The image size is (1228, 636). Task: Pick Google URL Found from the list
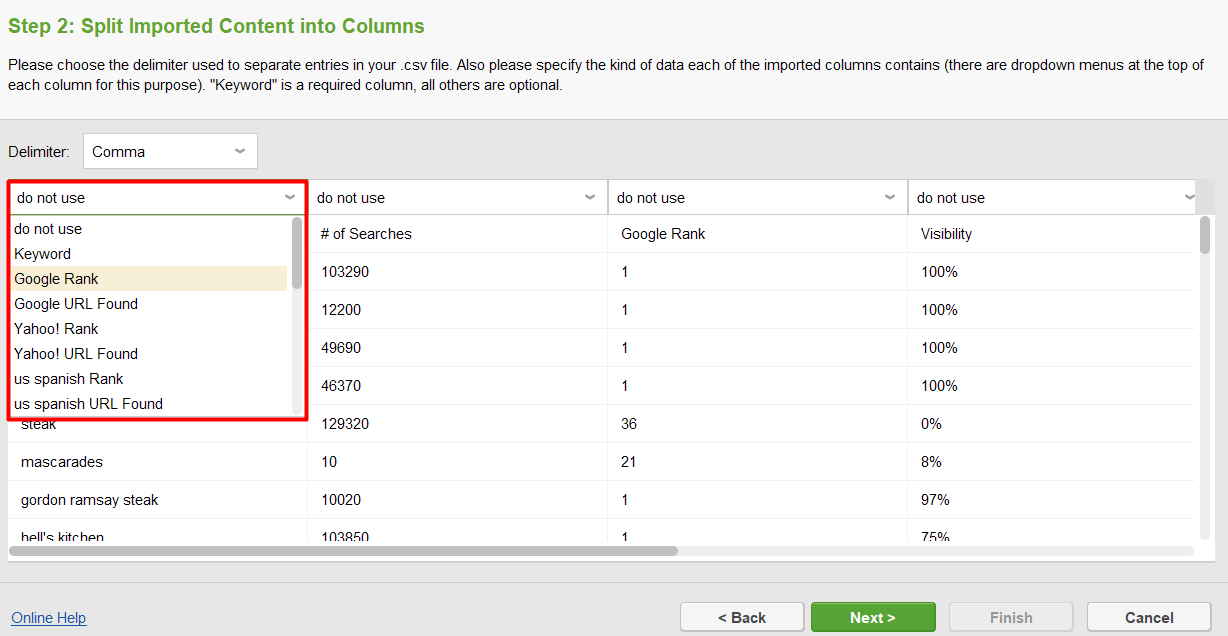(150, 304)
